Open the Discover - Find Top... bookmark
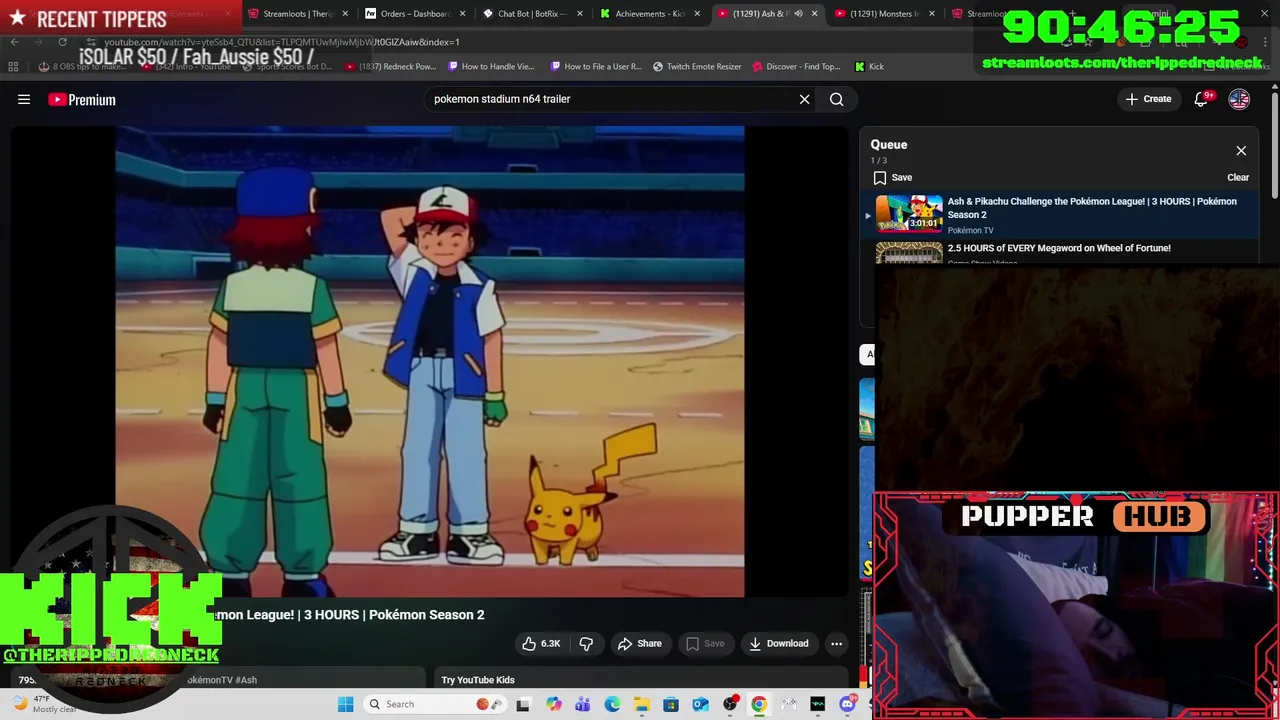The image size is (1280, 720). [x=796, y=66]
